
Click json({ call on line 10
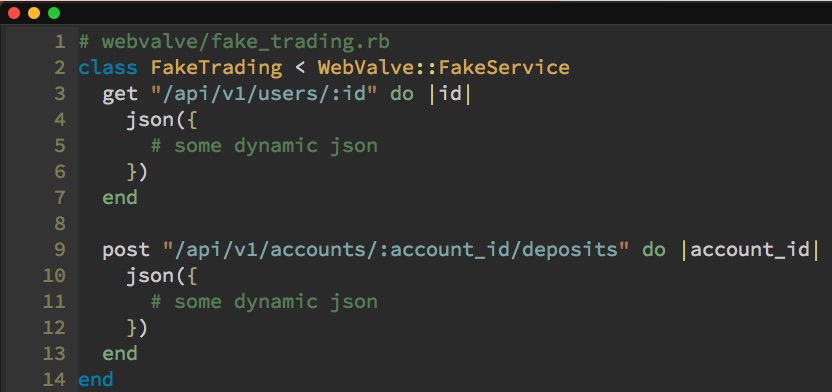point(162,276)
